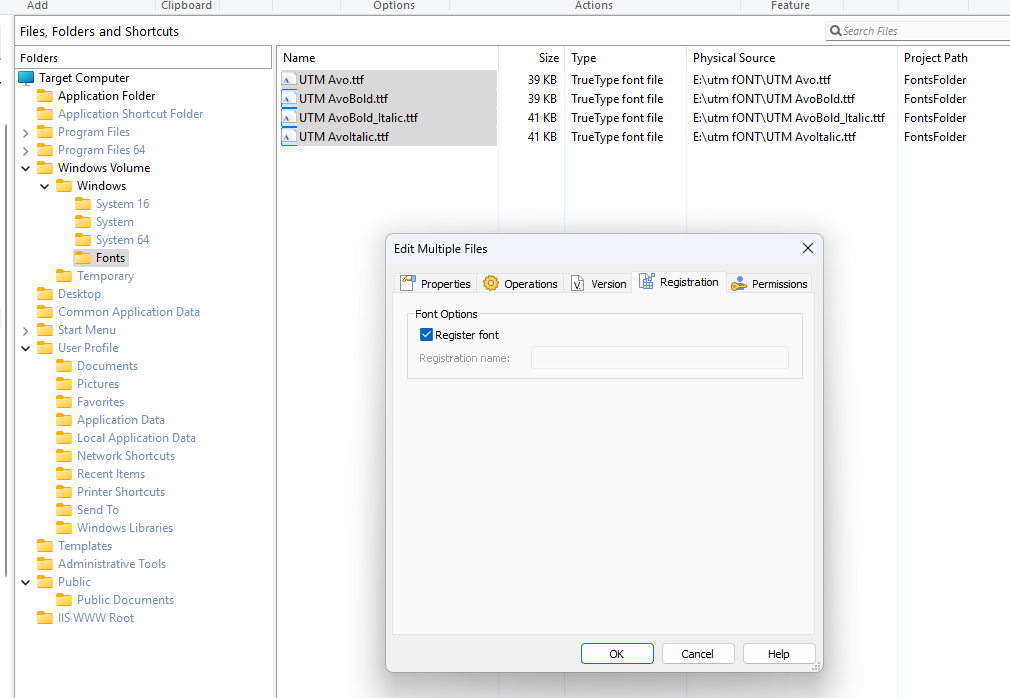Viewport: 1010px width, 698px height.
Task: Click the search magnifier icon
Action: coord(835,31)
